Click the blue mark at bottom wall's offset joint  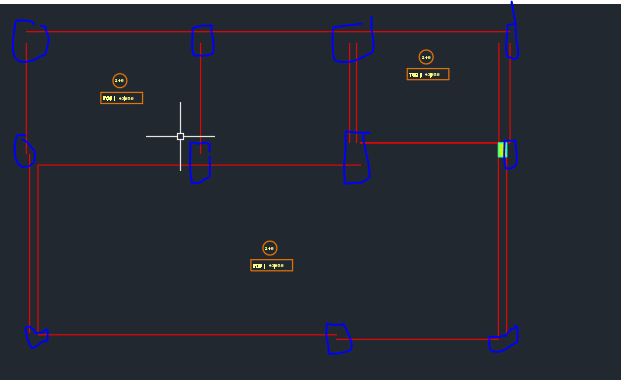click(x=339, y=339)
